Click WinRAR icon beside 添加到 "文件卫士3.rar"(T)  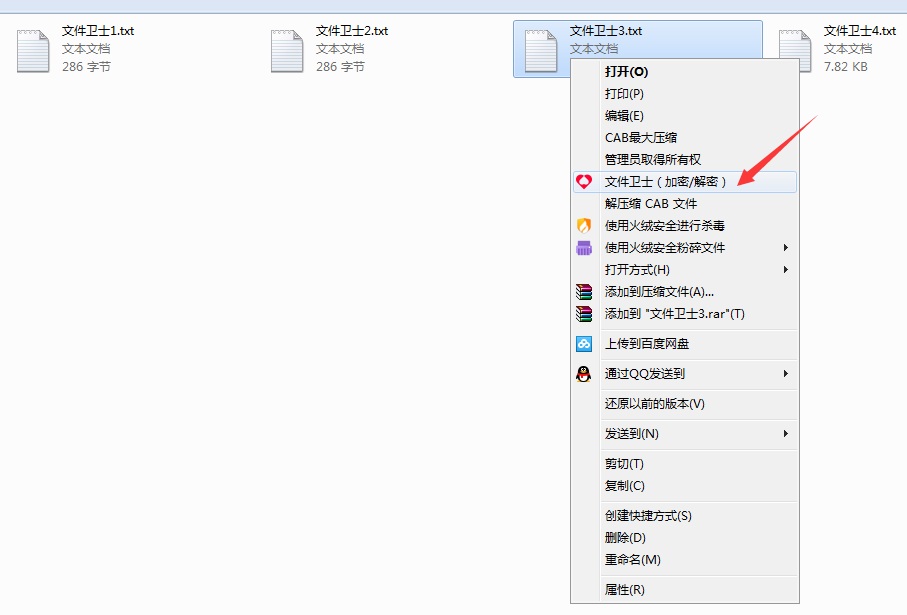584,314
